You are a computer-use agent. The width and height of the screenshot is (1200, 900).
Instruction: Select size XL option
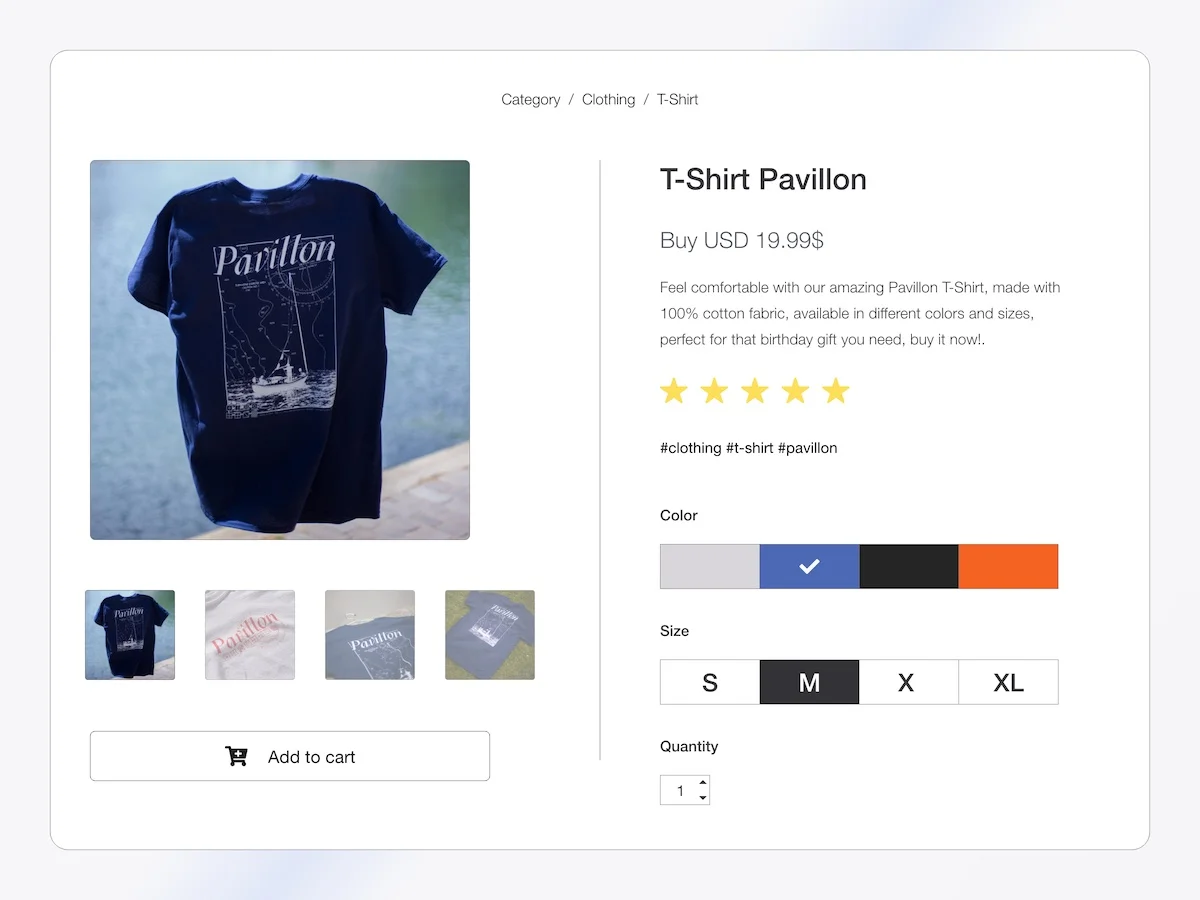point(1008,682)
